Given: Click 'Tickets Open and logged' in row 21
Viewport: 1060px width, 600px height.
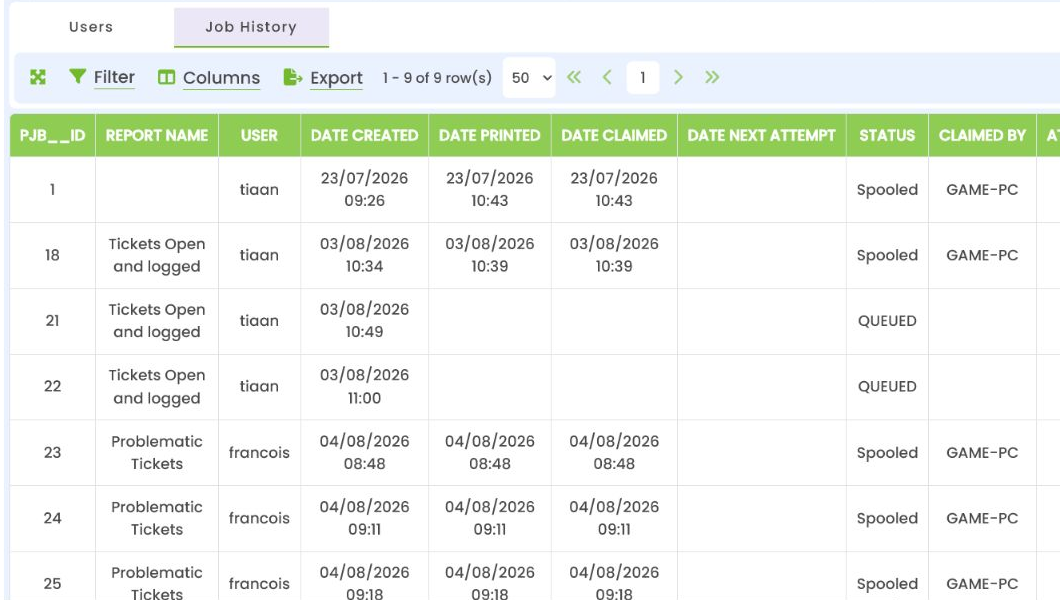Looking at the screenshot, I should (157, 321).
